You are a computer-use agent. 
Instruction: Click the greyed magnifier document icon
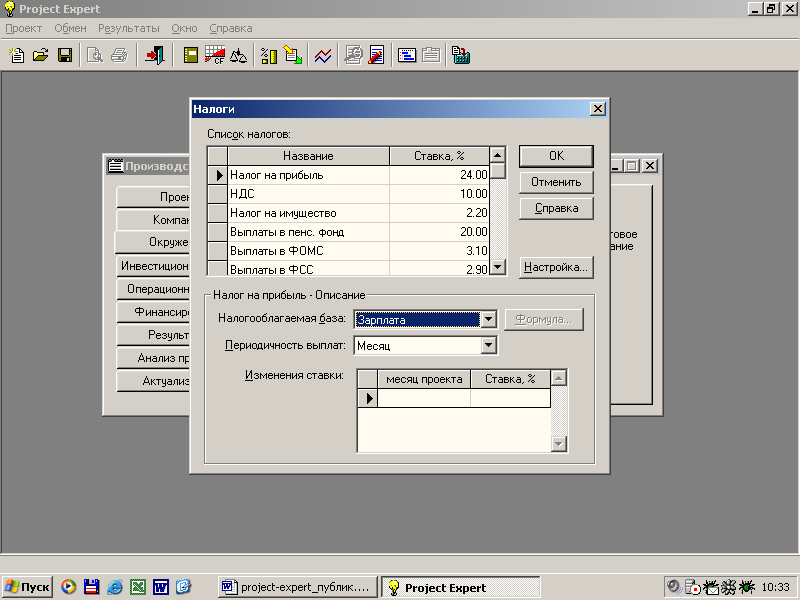pos(353,55)
